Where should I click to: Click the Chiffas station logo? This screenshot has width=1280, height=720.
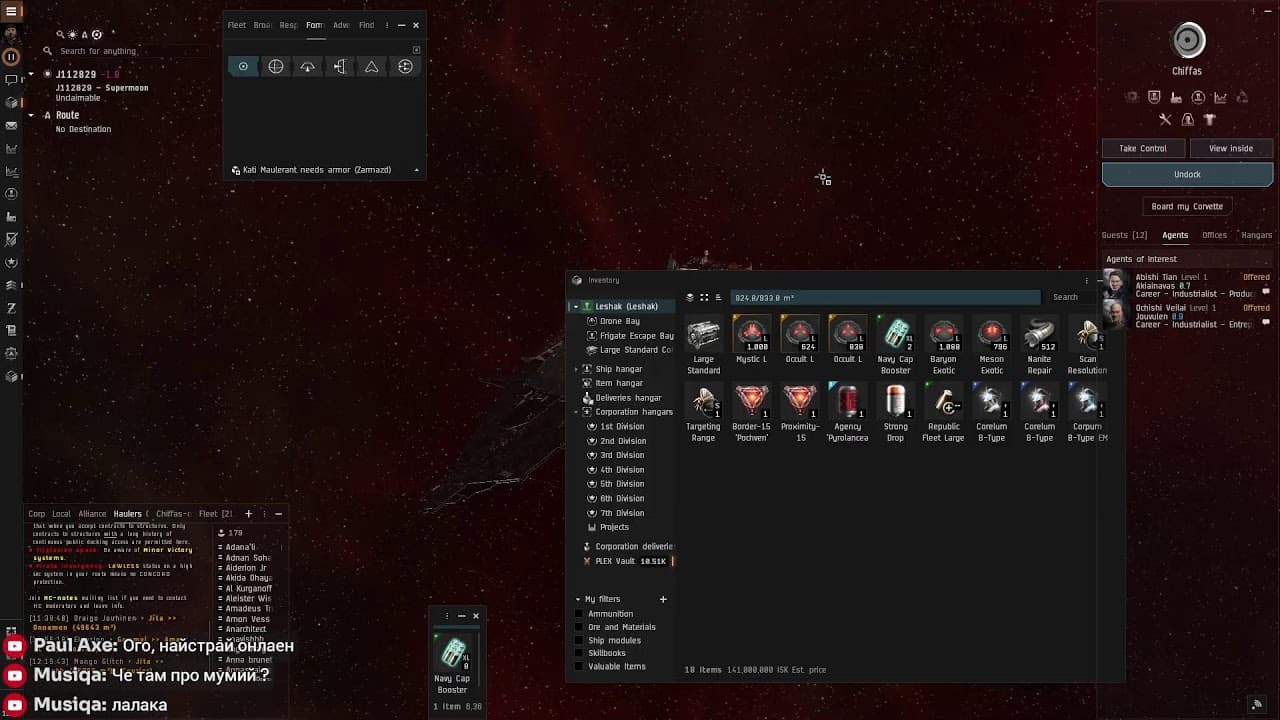pyautogui.click(x=1188, y=40)
